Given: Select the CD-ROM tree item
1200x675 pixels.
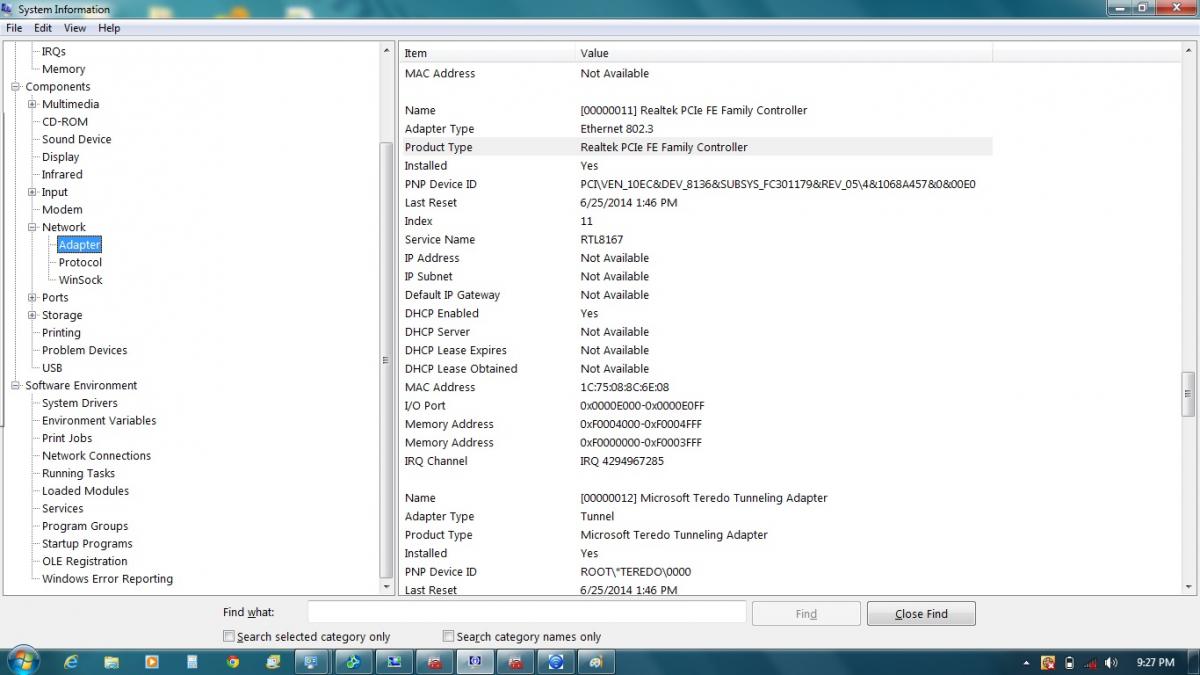Looking at the screenshot, I should [x=65, y=122].
